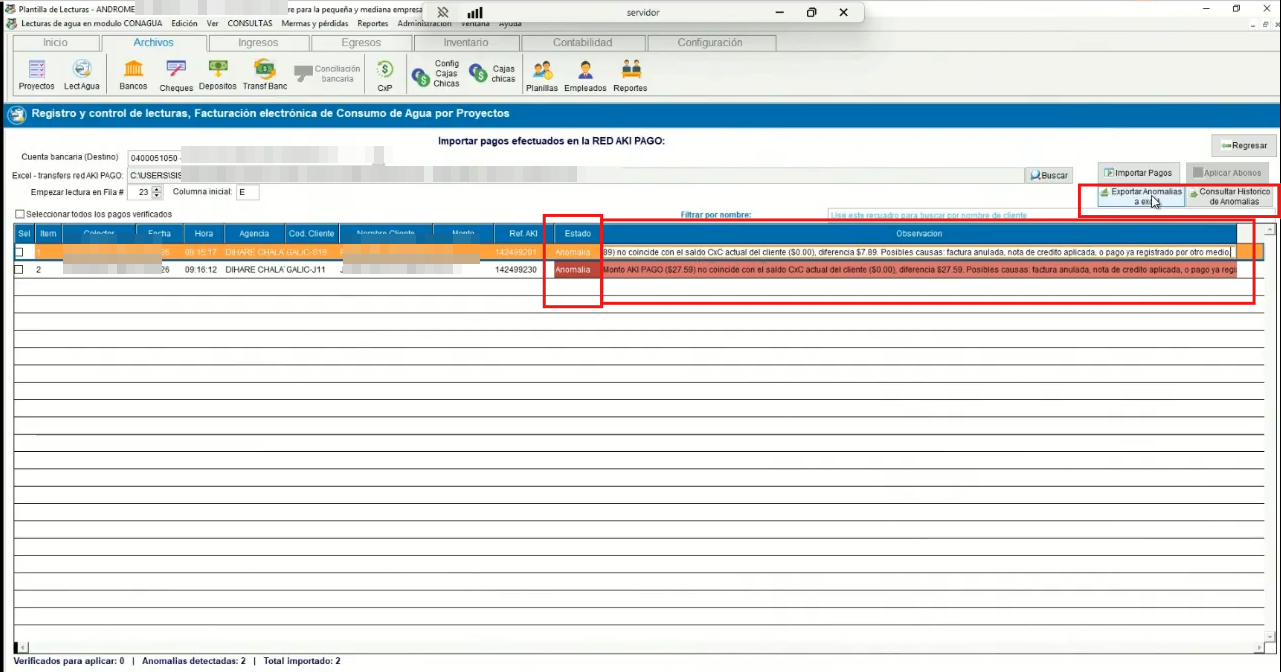Click the horizontal scrollbar right arrow
The image size is (1281, 672).
[1259, 647]
